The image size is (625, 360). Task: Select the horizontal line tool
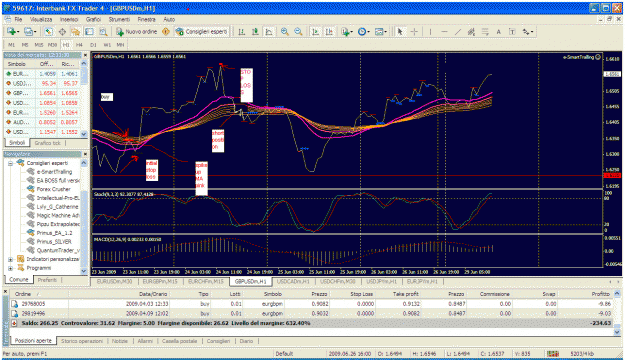tap(444, 31)
